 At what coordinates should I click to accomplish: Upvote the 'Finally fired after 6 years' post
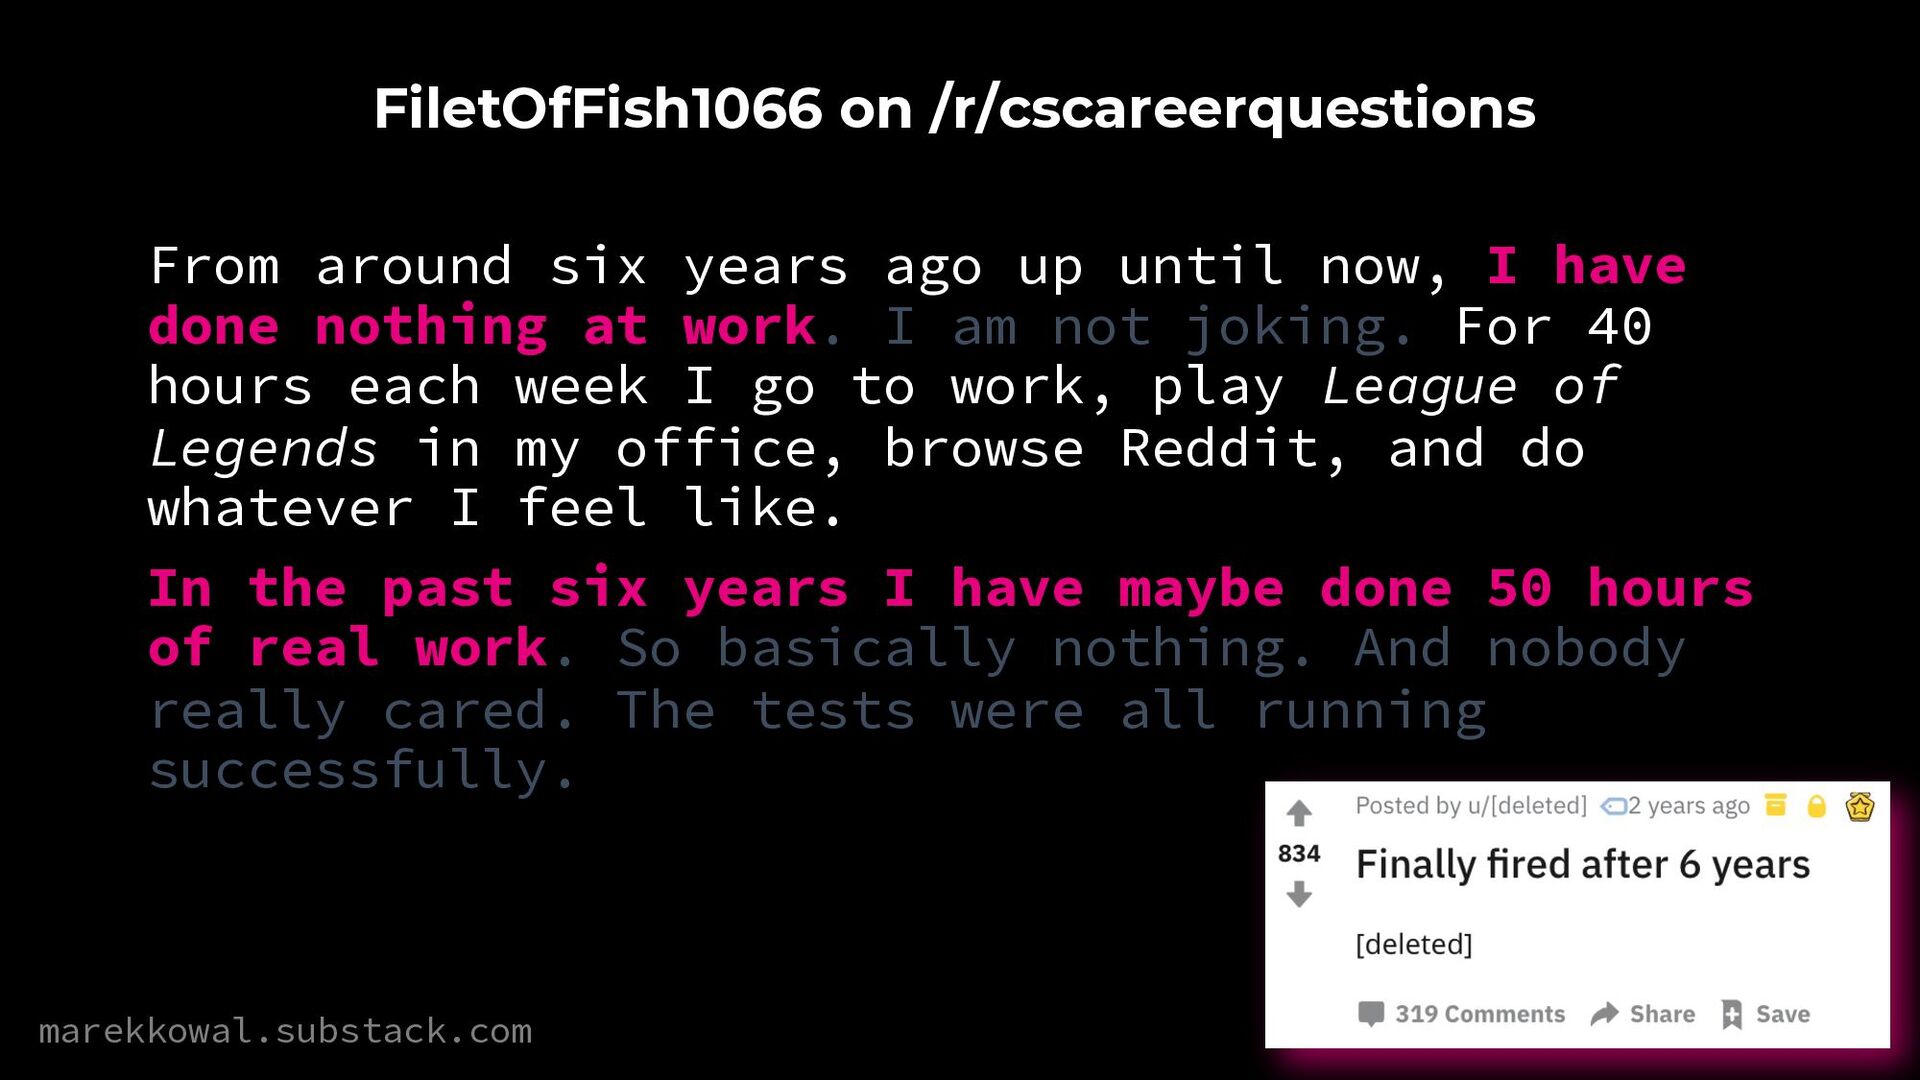(x=1299, y=813)
